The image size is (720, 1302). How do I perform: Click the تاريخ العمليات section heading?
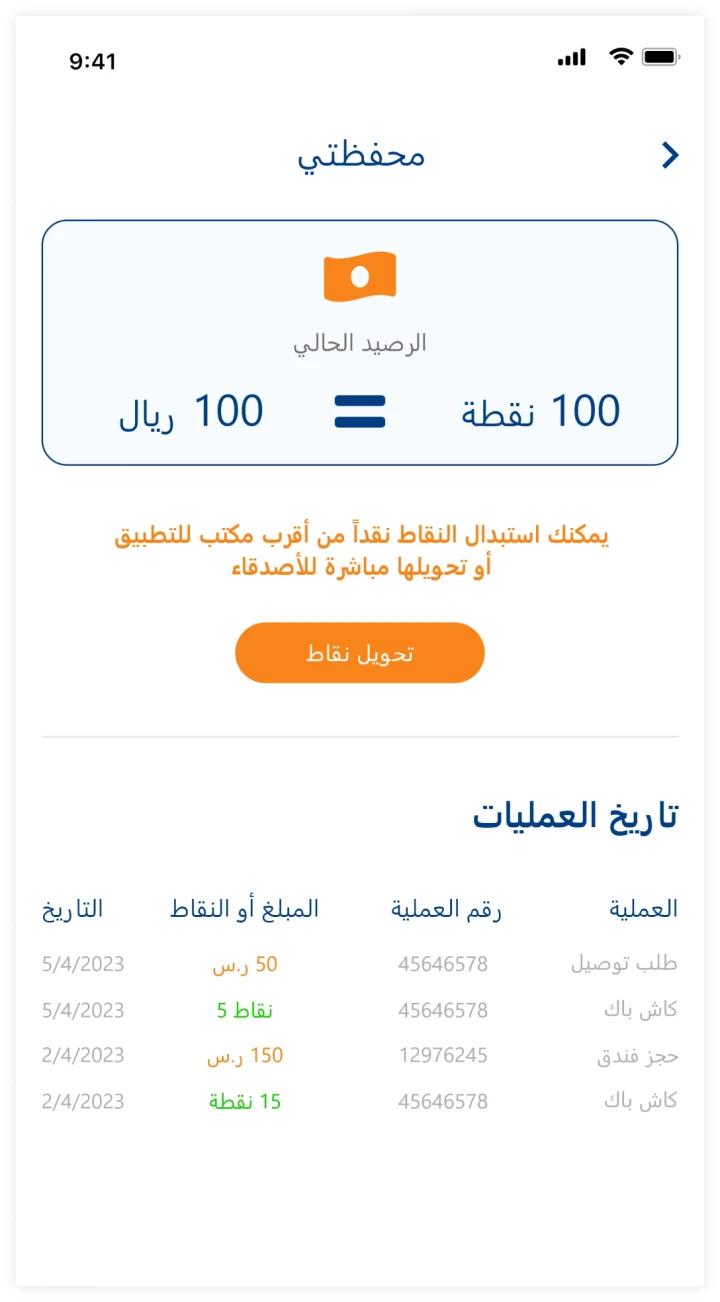click(575, 816)
